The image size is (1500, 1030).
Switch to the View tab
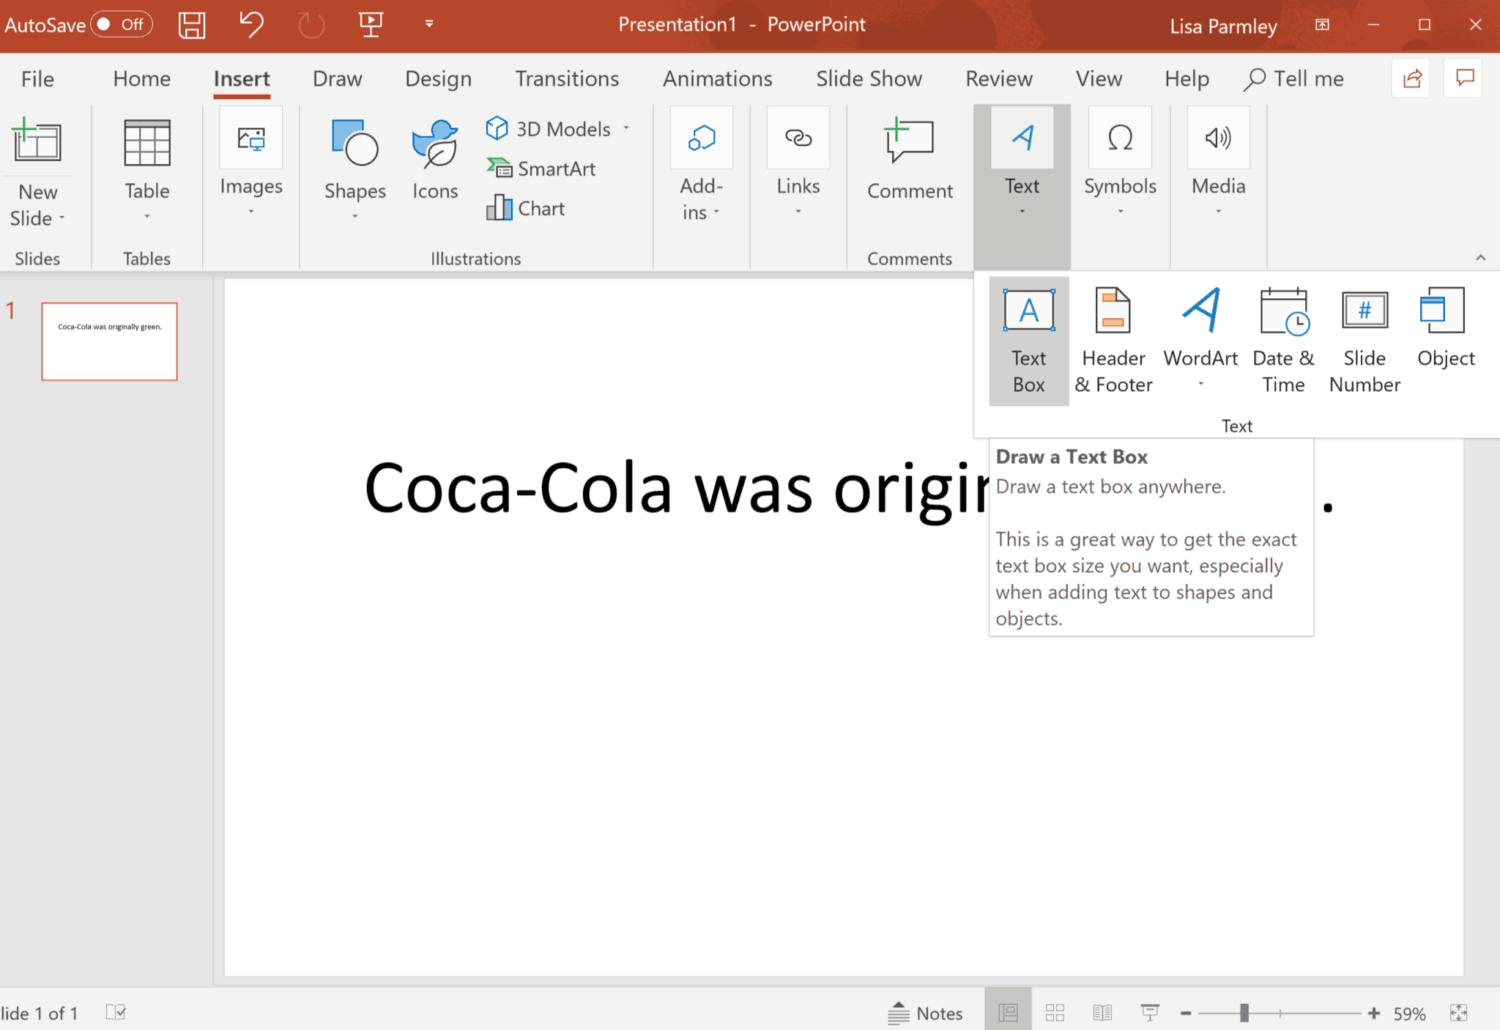coord(1099,79)
